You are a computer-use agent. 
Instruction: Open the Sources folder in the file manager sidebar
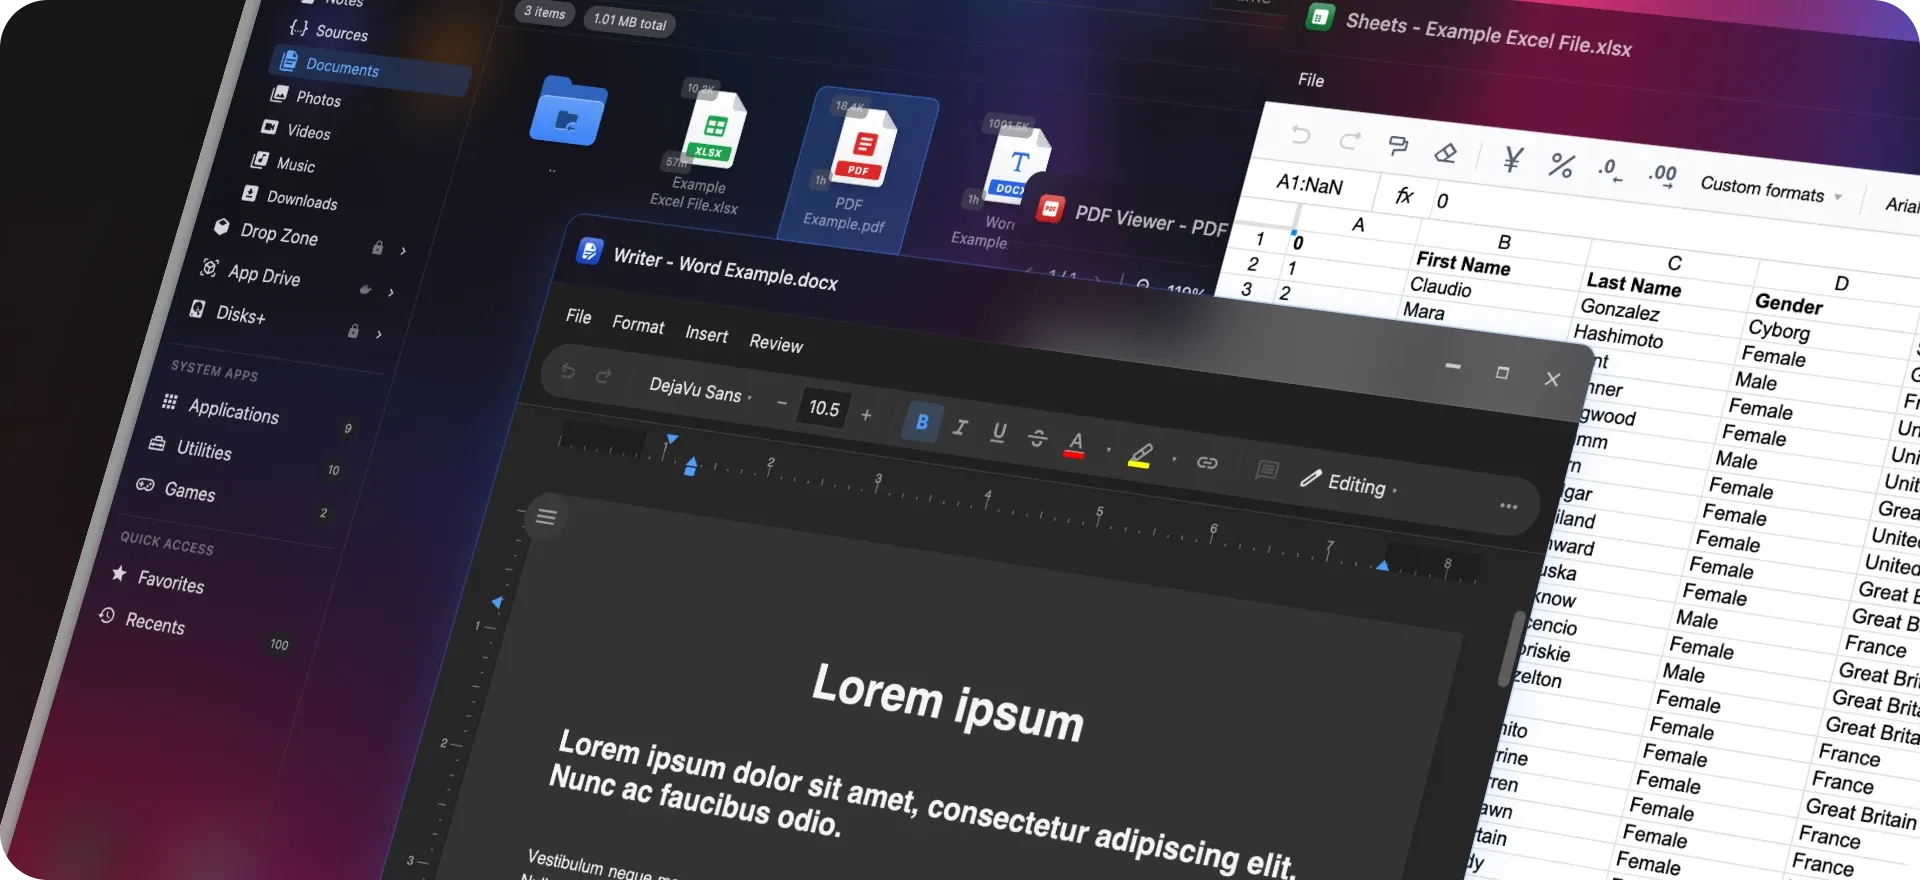329,31
